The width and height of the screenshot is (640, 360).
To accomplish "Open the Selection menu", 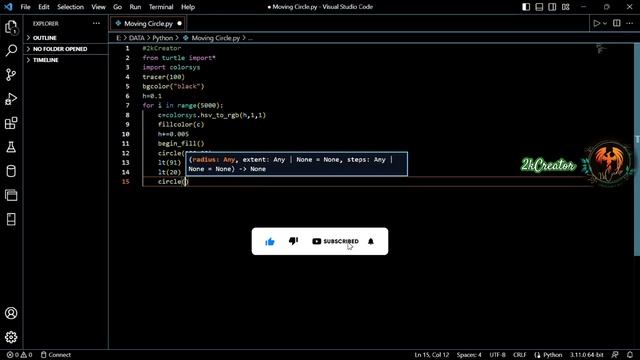I will point(70,7).
